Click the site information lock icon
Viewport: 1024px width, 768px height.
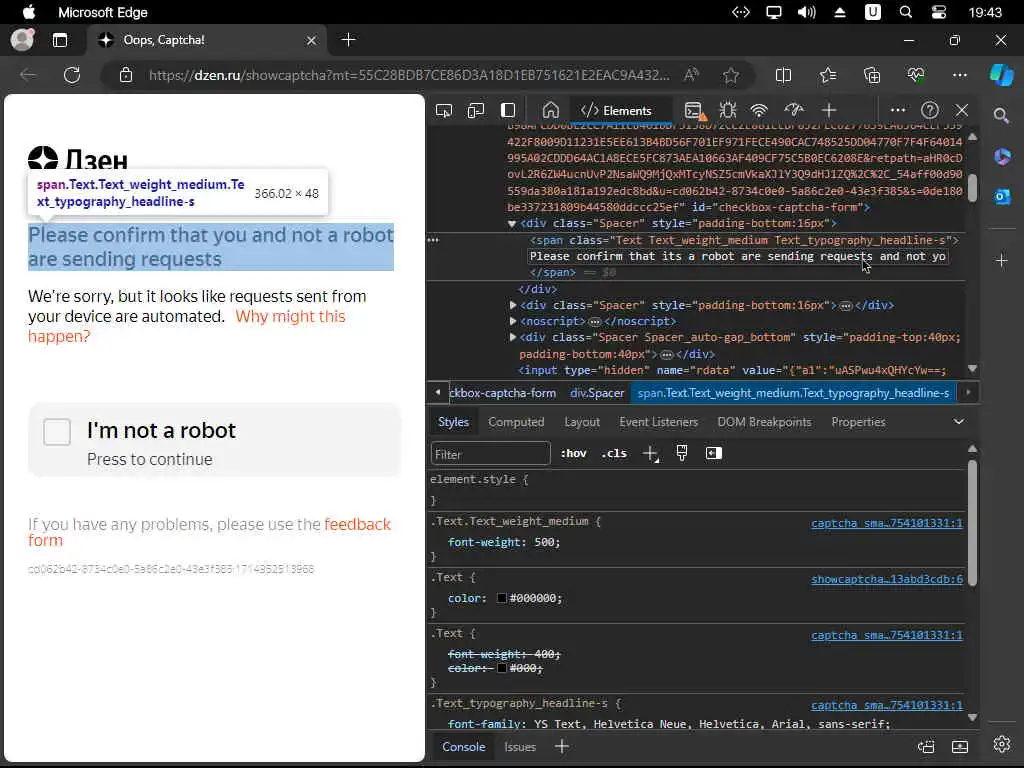coord(126,75)
